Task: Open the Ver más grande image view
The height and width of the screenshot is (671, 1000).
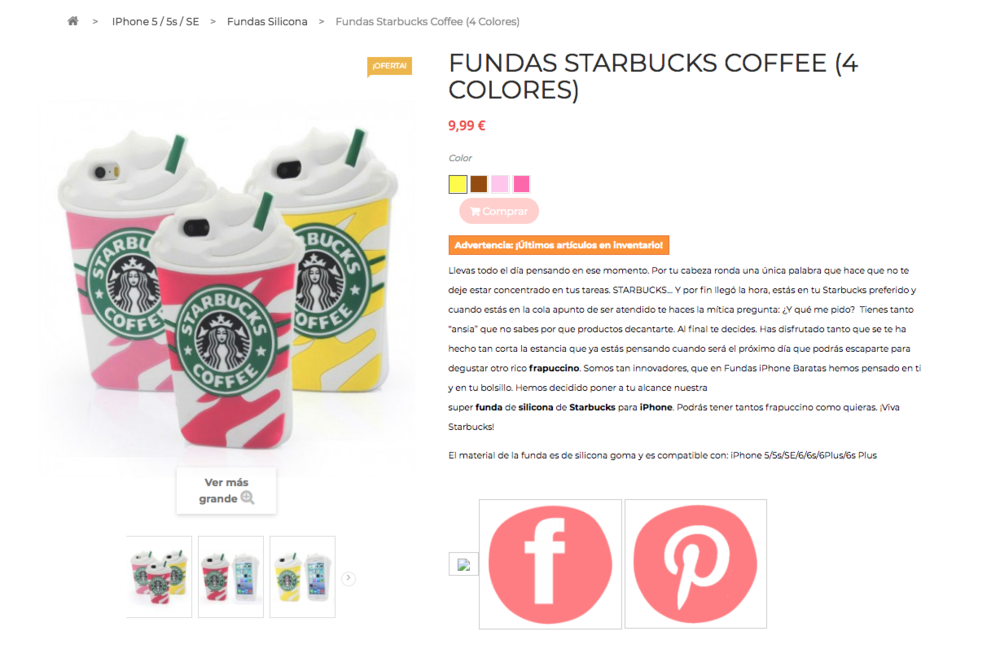Action: tap(226, 490)
